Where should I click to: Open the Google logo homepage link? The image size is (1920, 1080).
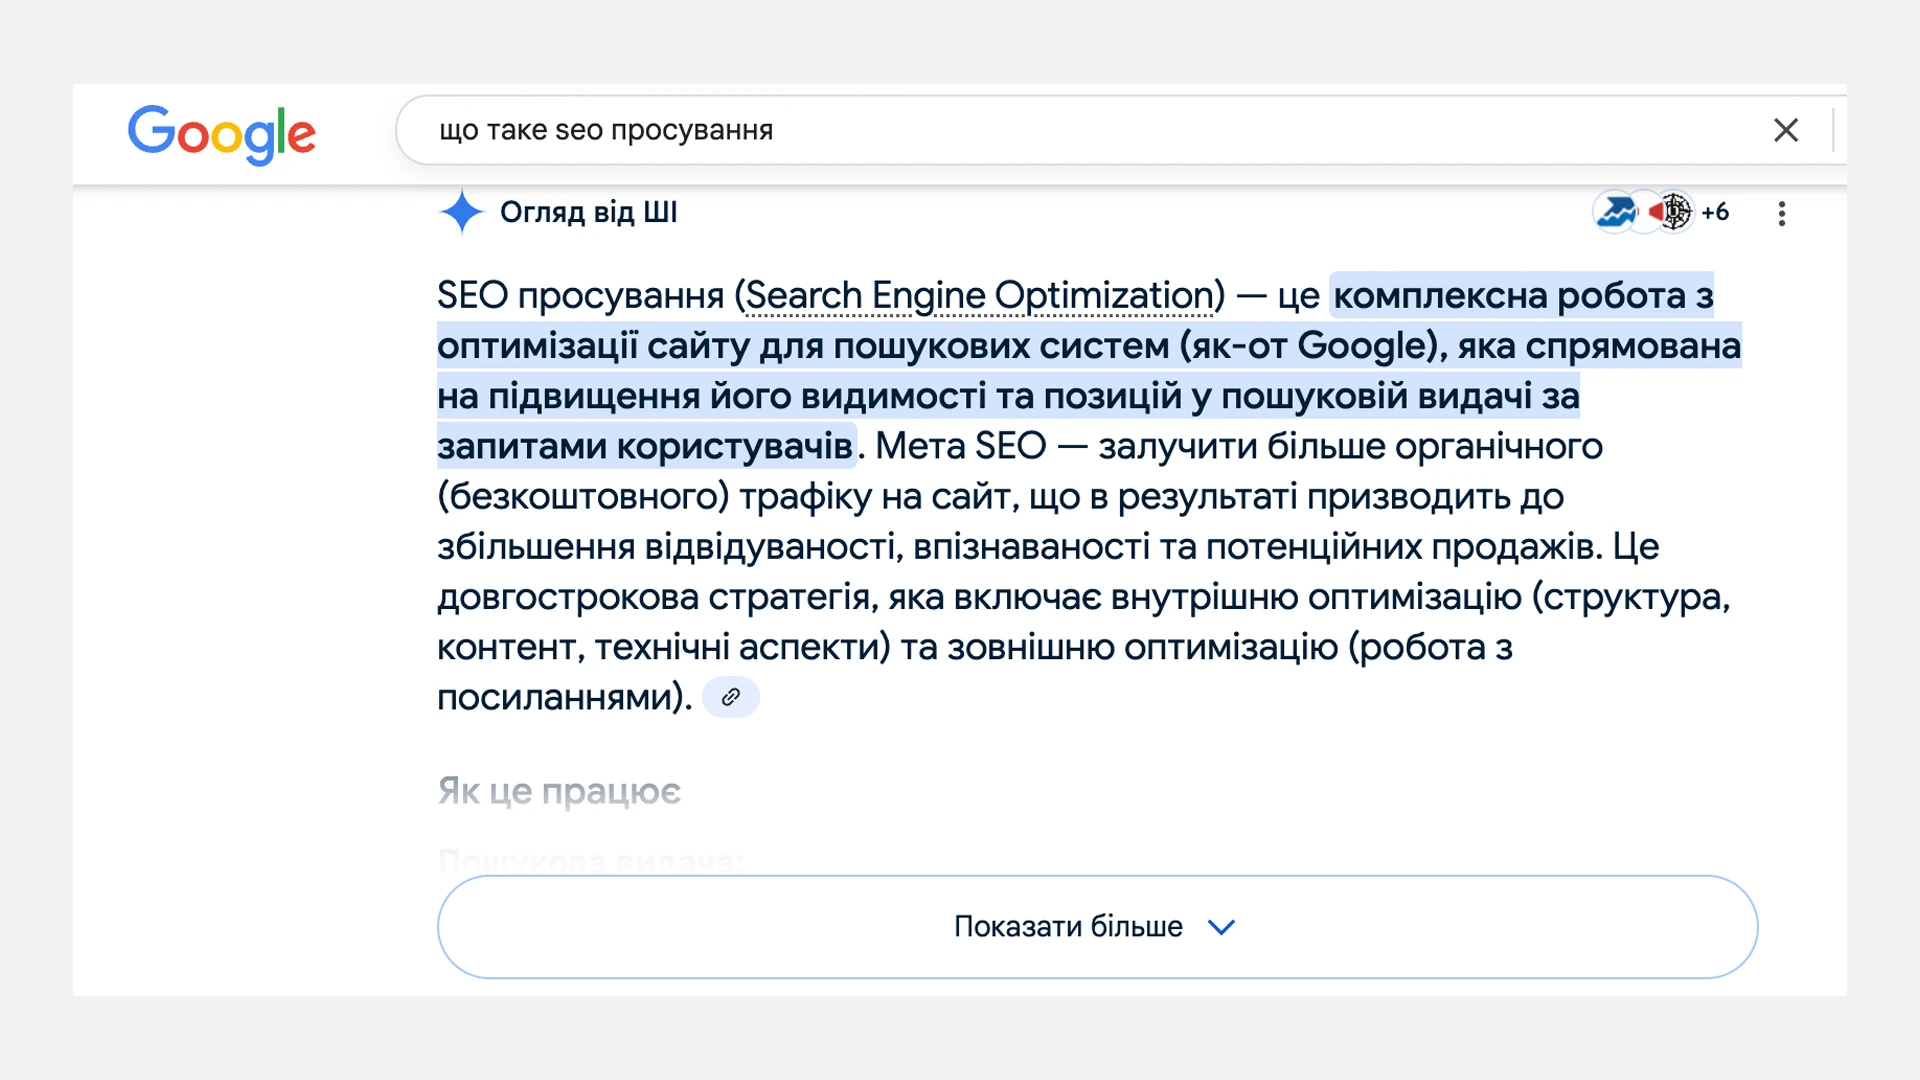(x=221, y=134)
